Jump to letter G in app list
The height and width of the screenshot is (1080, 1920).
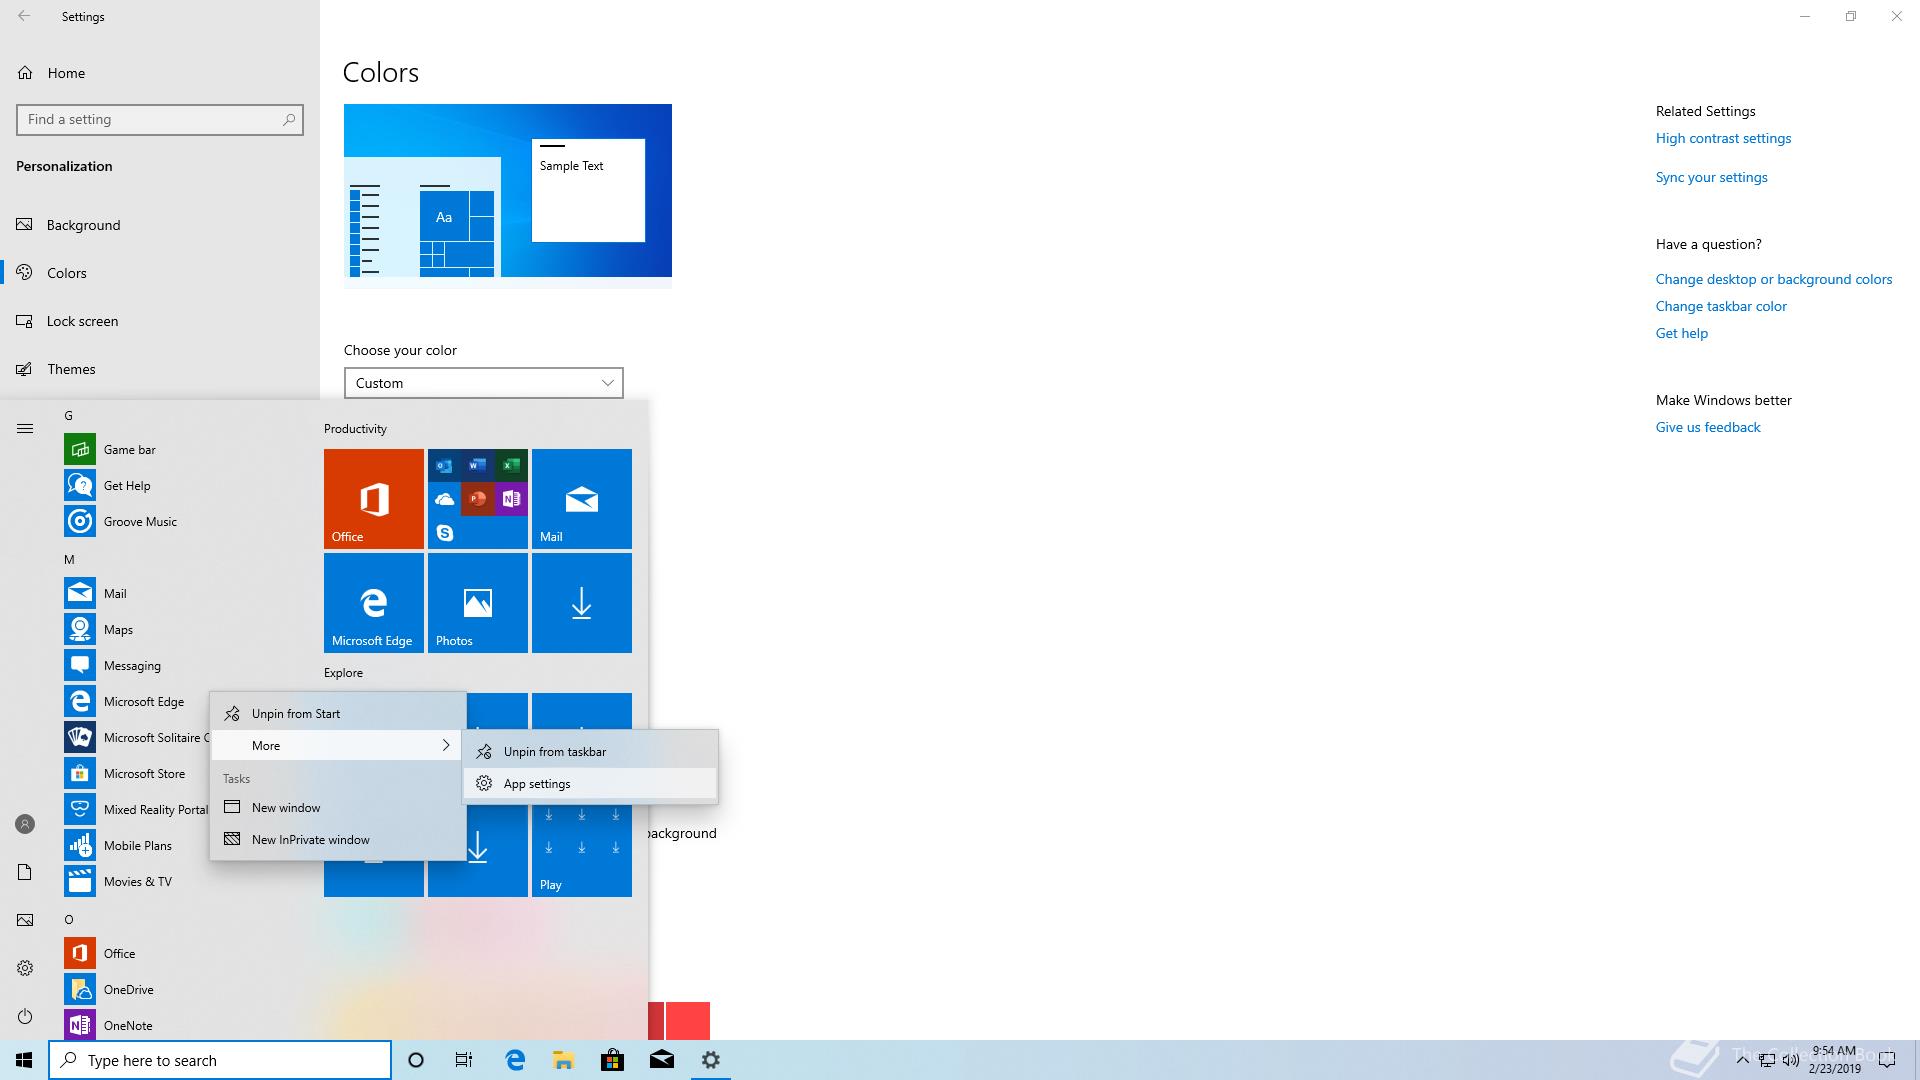pos(69,416)
